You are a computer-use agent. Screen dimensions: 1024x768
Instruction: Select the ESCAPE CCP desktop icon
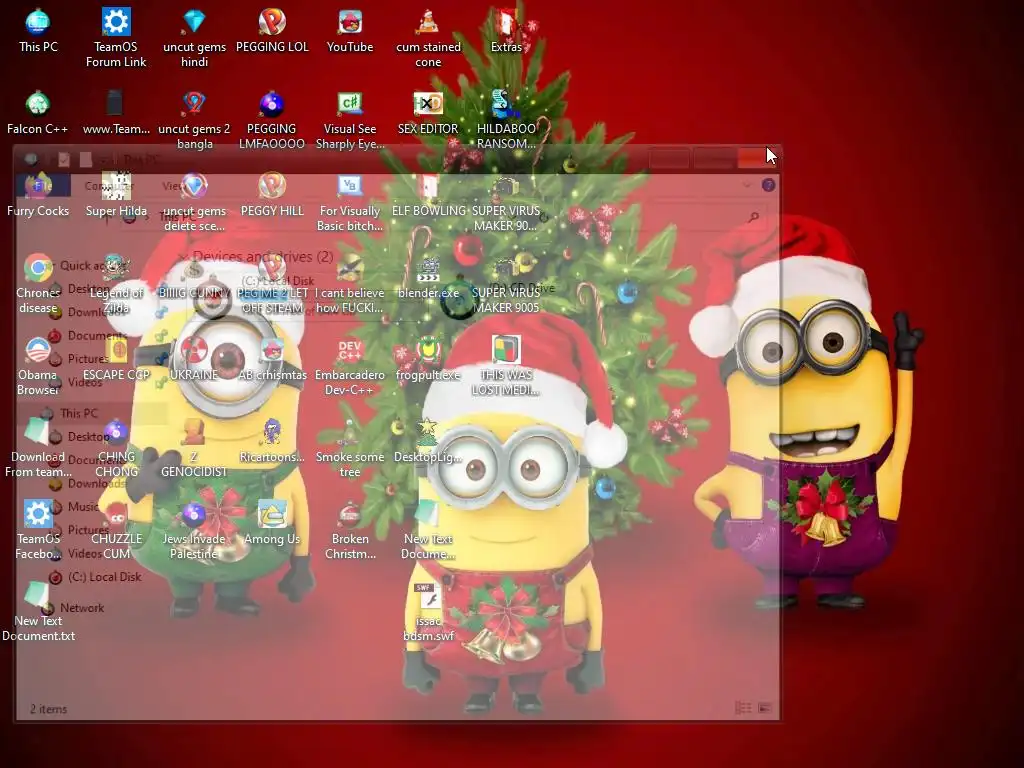pyautogui.click(x=116, y=359)
